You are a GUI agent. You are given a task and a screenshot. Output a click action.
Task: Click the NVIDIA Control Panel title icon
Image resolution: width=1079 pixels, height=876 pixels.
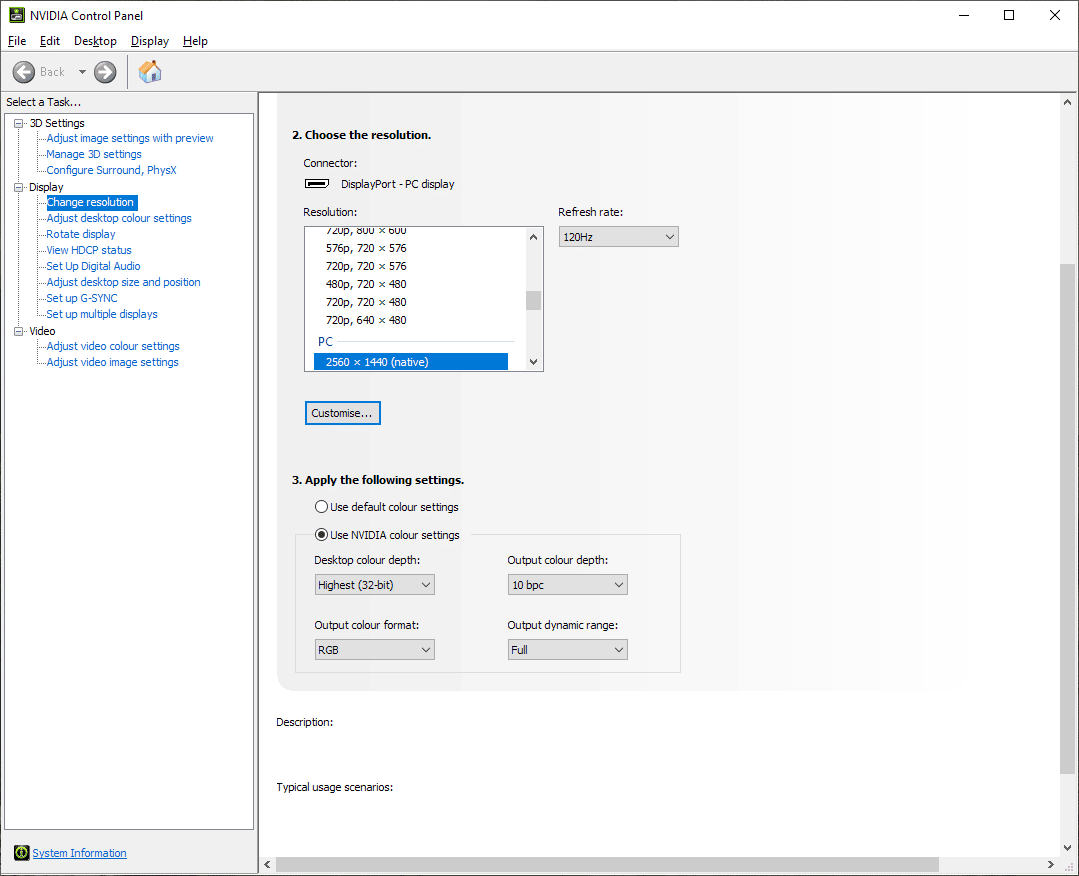[x=17, y=15]
